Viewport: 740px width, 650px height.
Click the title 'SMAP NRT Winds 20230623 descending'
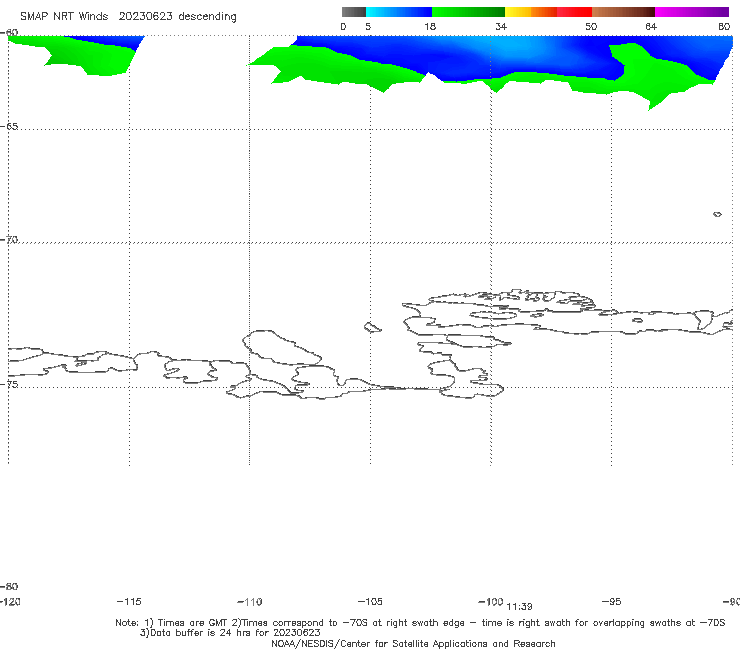tap(128, 17)
